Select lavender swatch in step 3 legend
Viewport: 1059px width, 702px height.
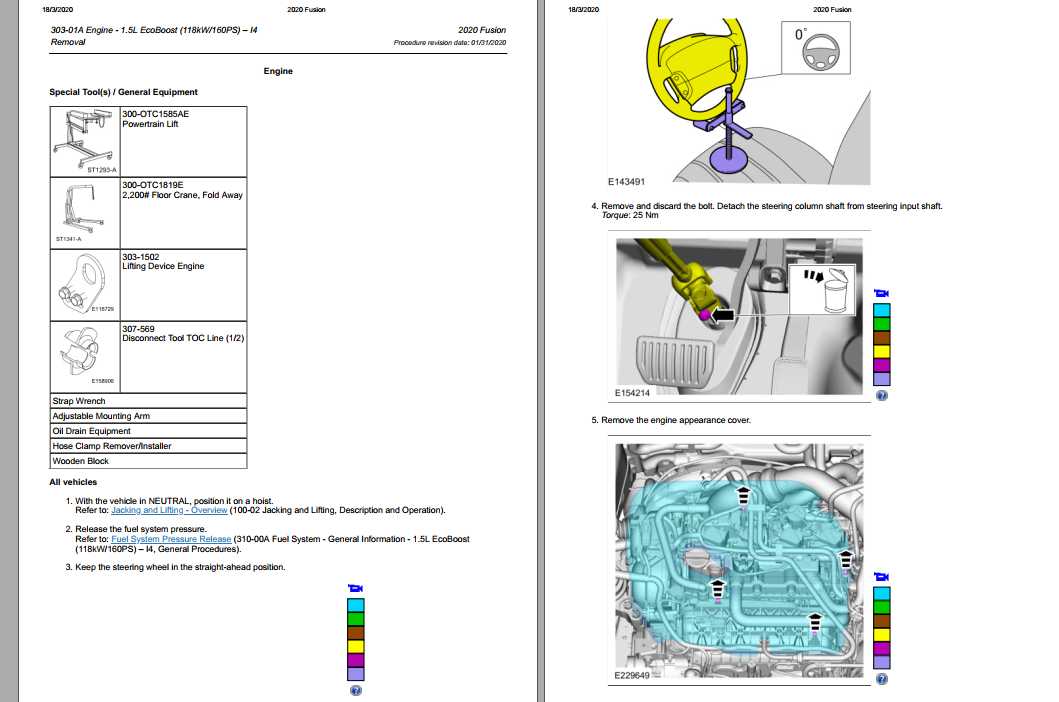(356, 674)
